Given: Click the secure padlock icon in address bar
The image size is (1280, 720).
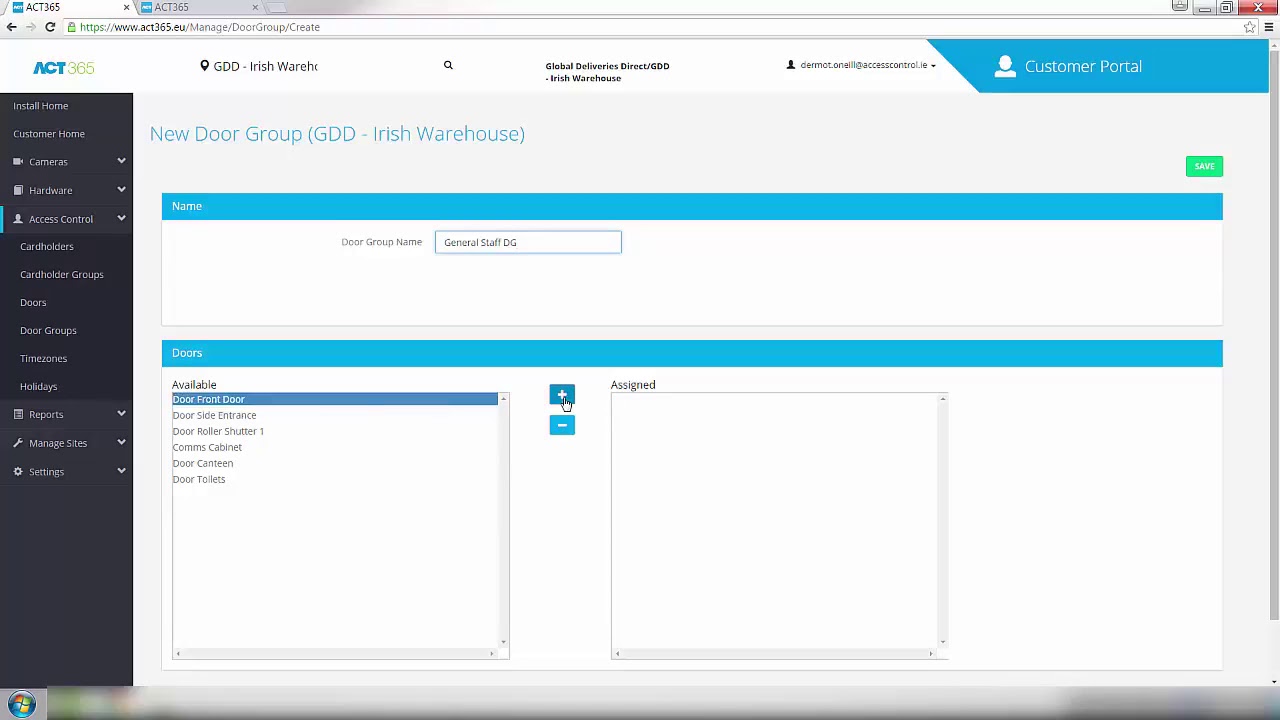Looking at the screenshot, I should point(72,27).
